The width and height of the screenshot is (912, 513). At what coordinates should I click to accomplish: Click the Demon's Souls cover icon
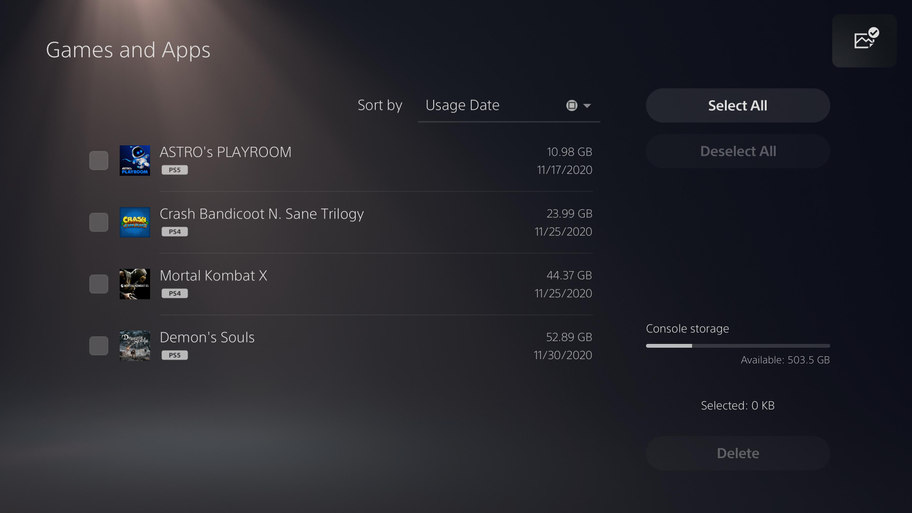point(135,345)
